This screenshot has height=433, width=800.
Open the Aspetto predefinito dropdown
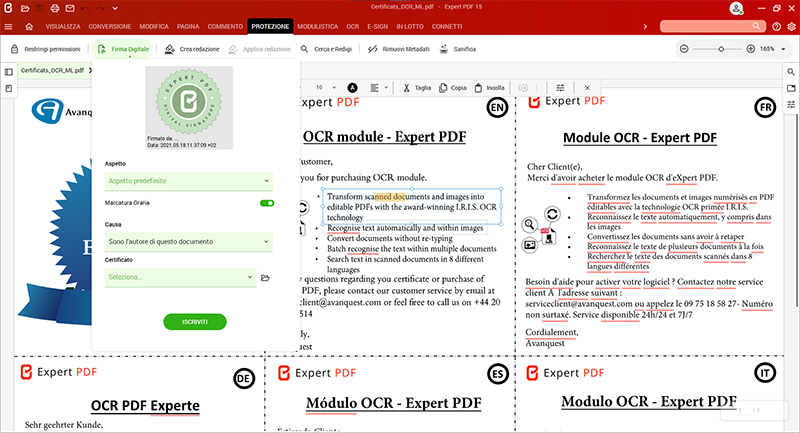(189, 181)
